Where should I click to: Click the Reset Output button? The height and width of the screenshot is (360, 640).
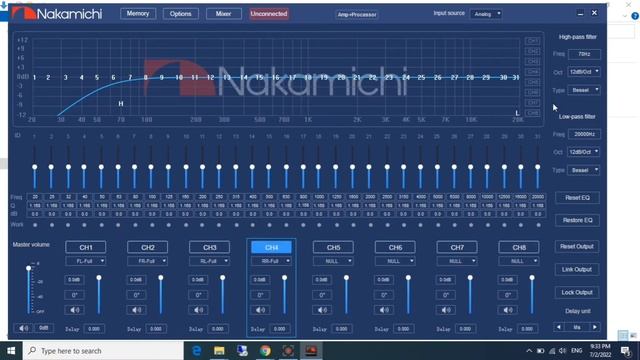click(x=577, y=247)
